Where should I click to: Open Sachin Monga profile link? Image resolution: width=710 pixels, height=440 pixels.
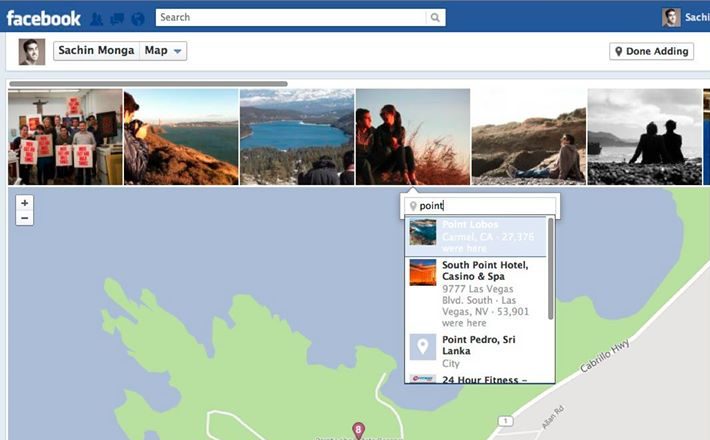point(97,51)
